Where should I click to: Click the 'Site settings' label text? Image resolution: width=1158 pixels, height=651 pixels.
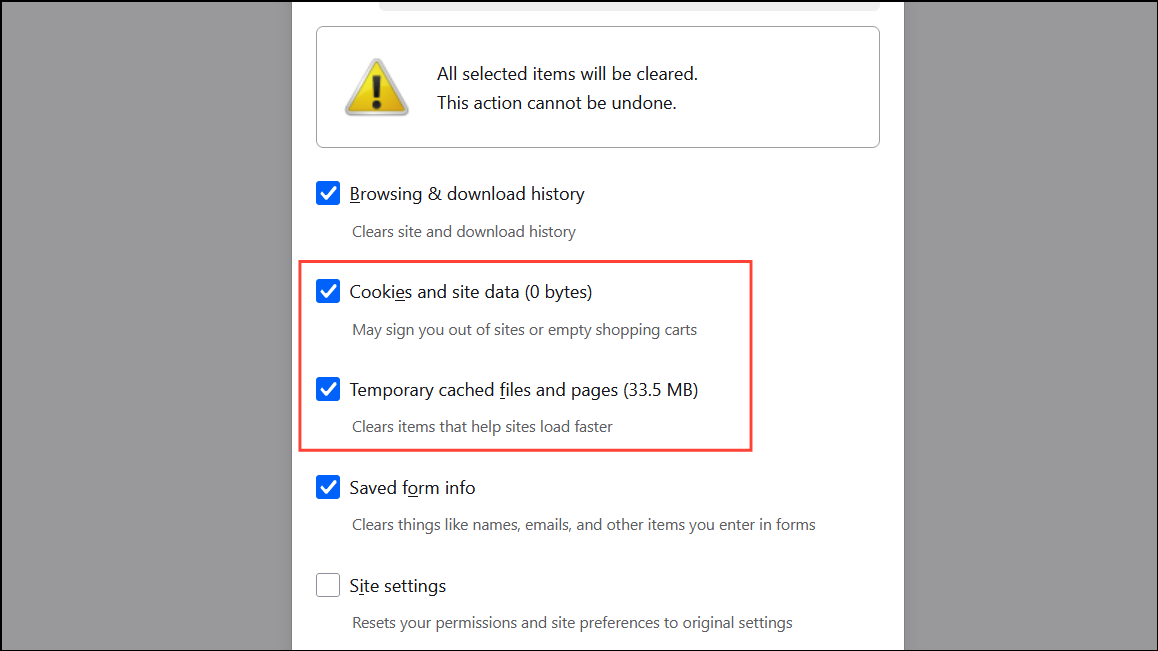point(397,586)
